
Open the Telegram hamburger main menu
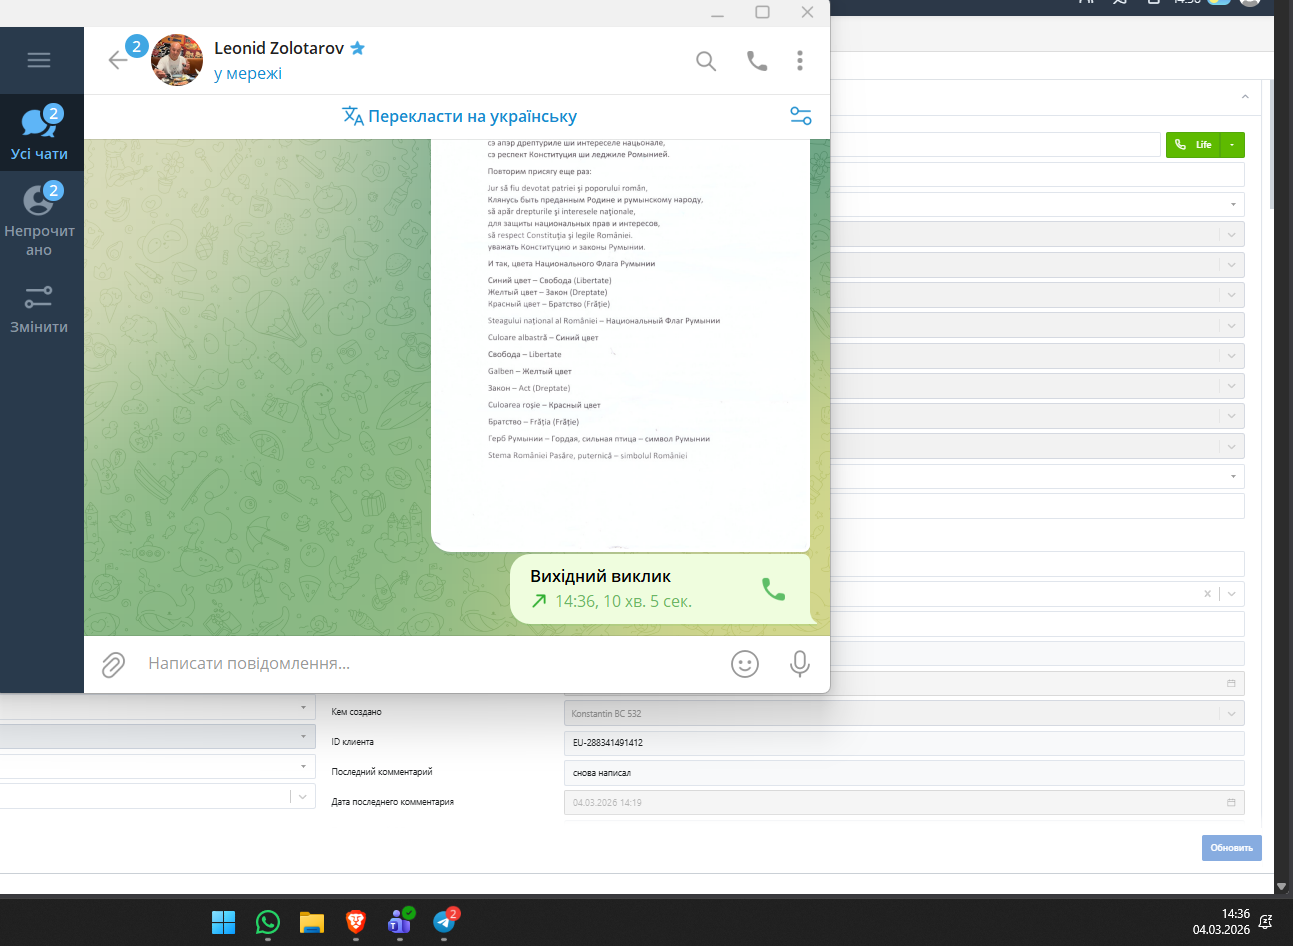pyautogui.click(x=39, y=60)
